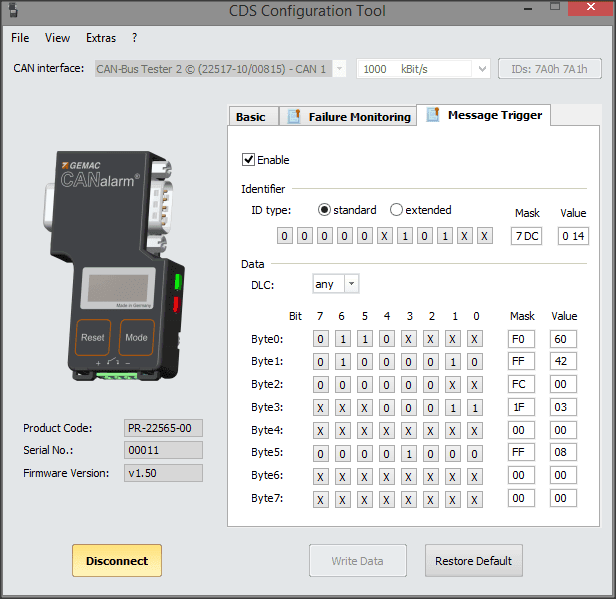Screen dimensions: 616x599
Task: Open the DLC dropdown
Action: click(350, 284)
